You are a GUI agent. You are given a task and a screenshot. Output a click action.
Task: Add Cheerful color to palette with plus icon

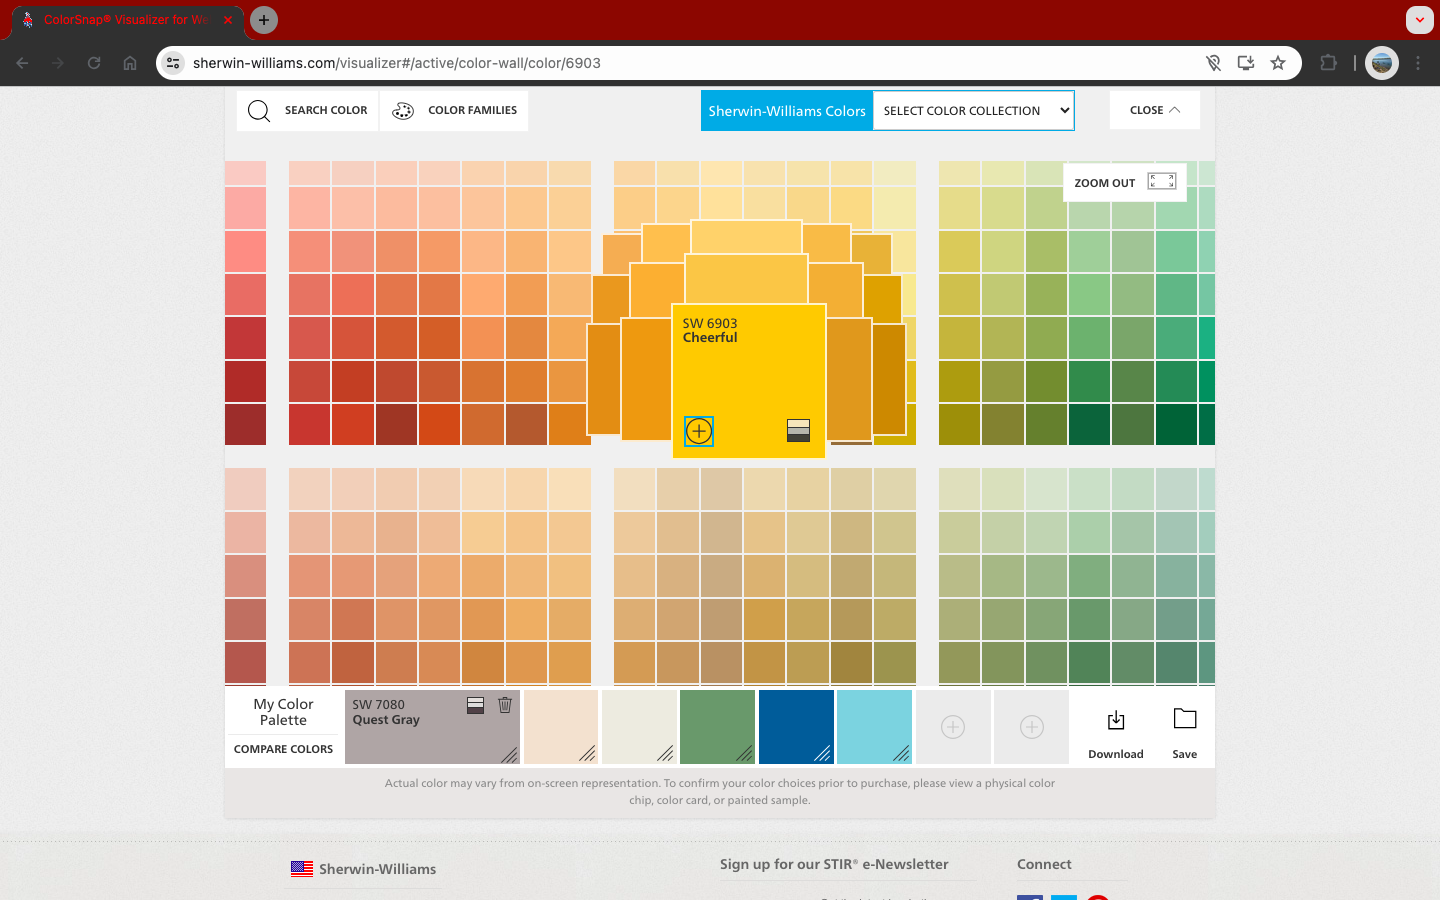[x=698, y=431]
